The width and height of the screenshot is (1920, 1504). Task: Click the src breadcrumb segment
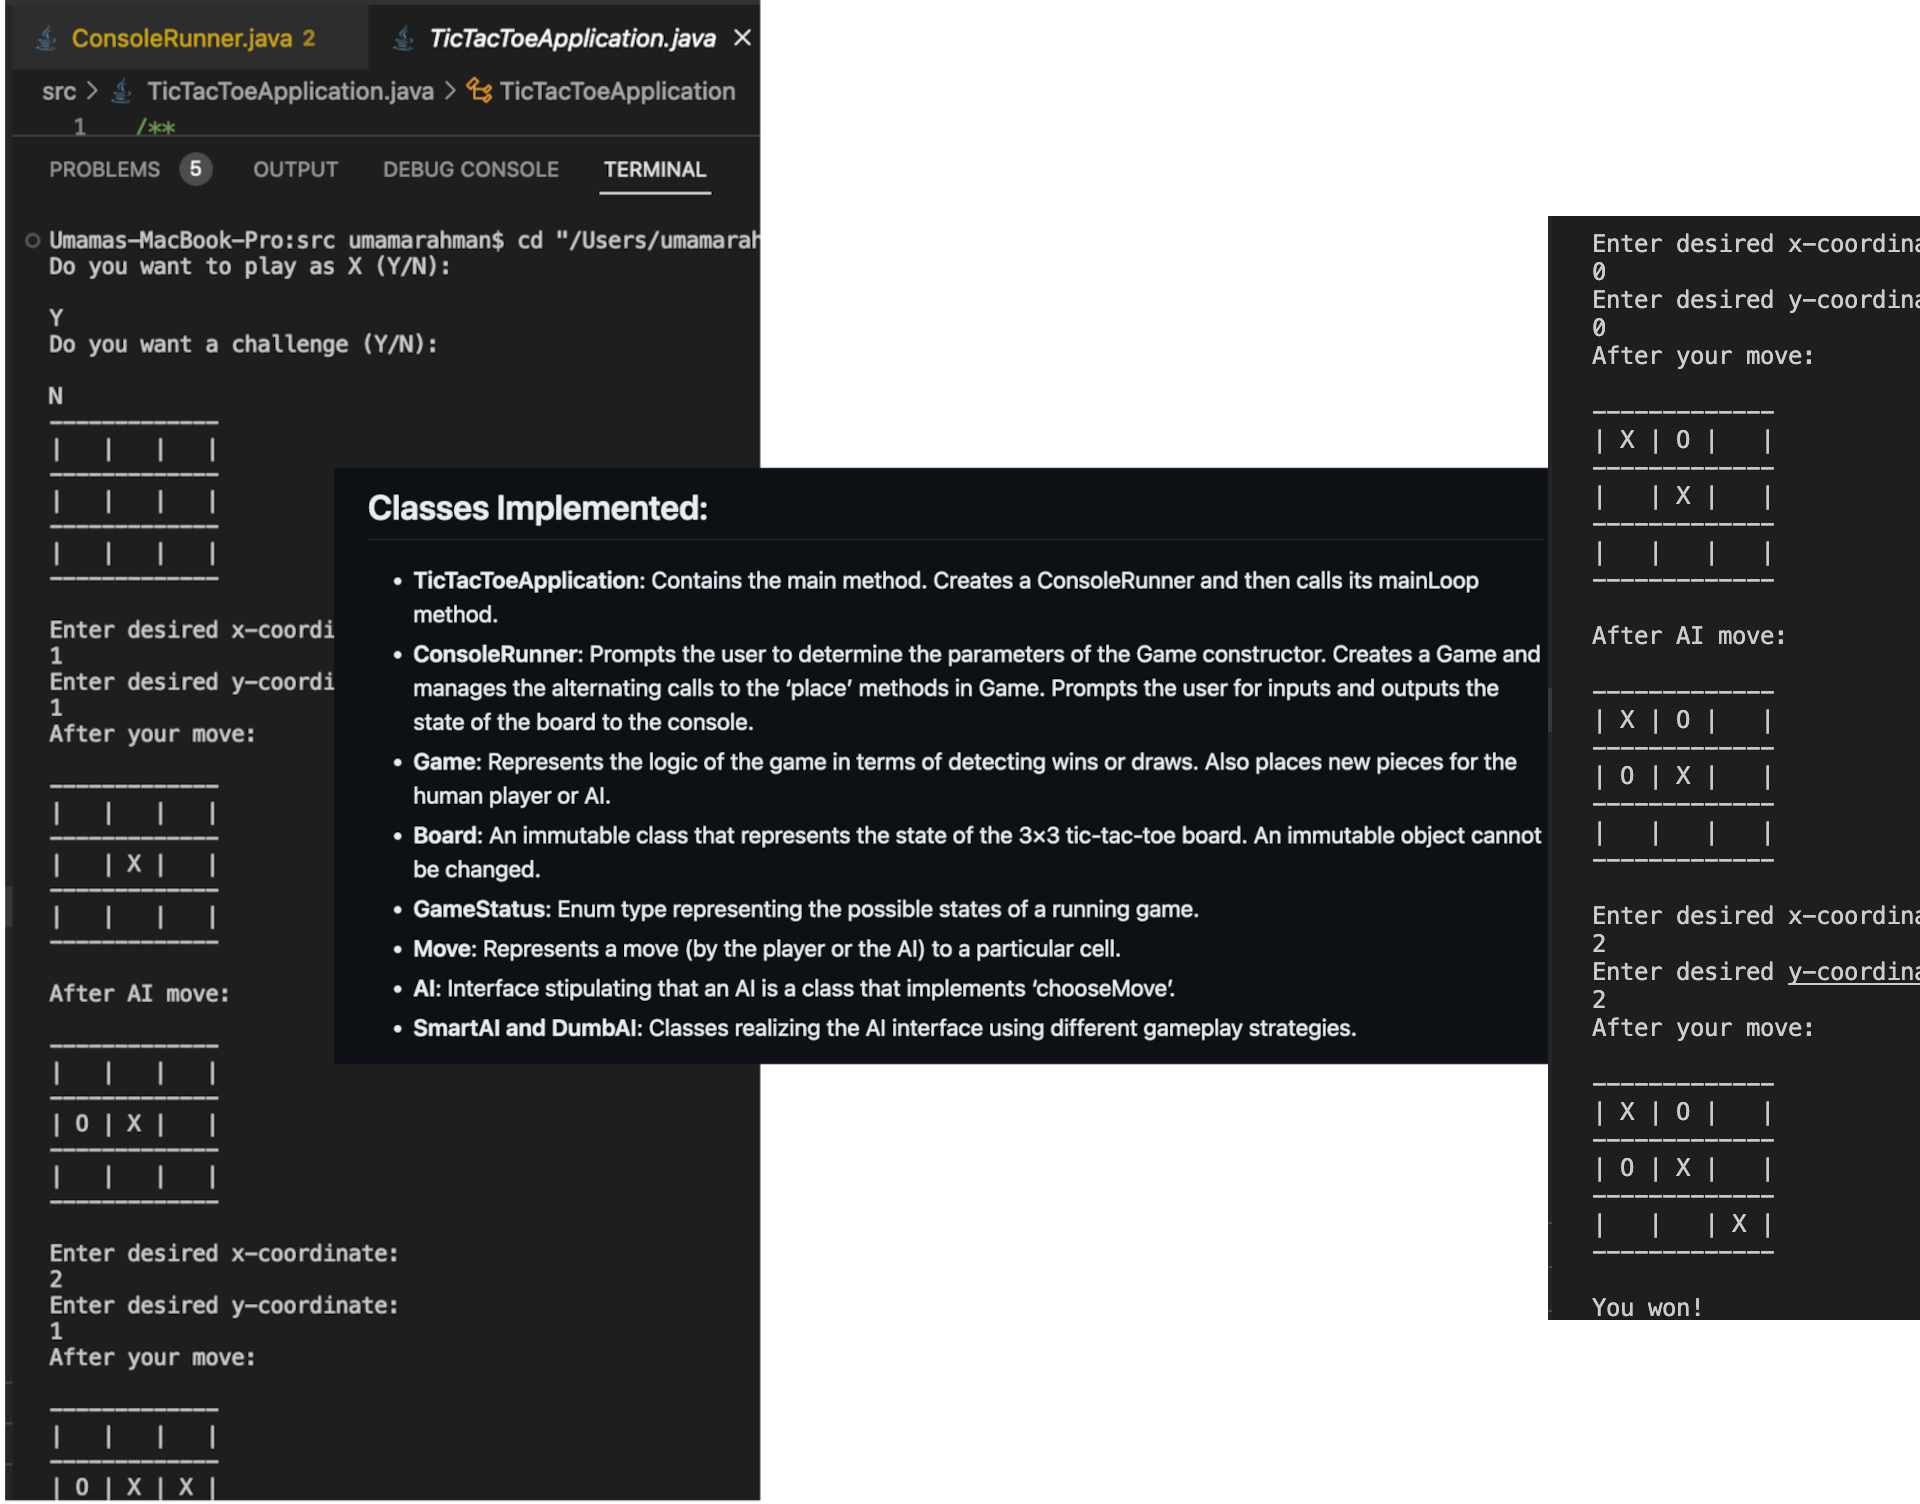point(59,91)
